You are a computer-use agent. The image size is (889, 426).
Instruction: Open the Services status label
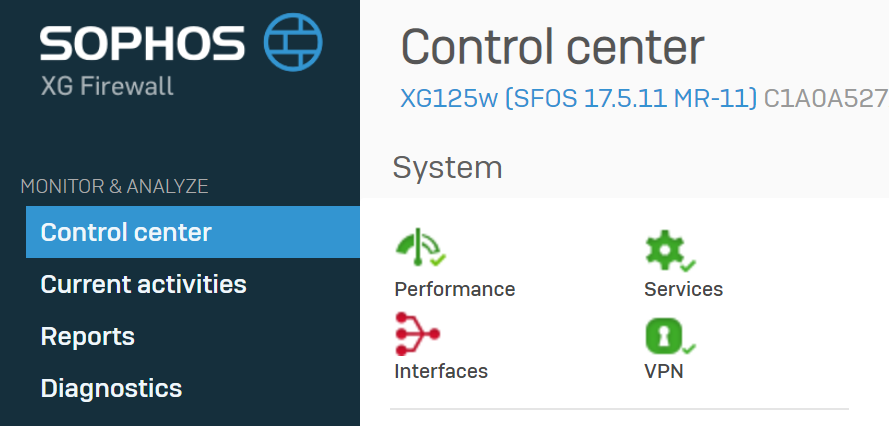[x=683, y=289]
